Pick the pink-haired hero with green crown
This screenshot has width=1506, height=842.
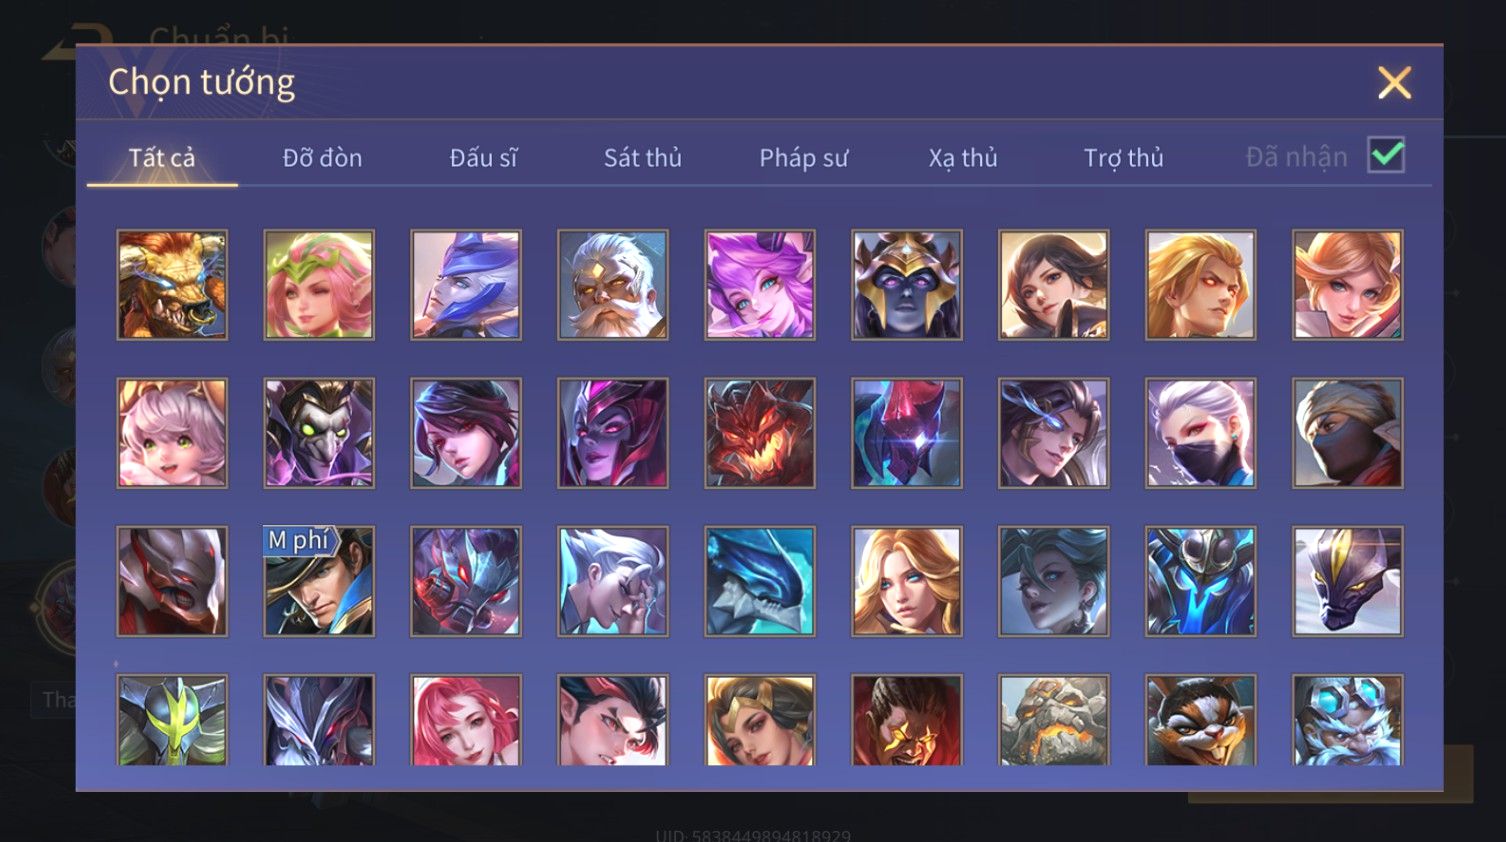click(x=319, y=285)
